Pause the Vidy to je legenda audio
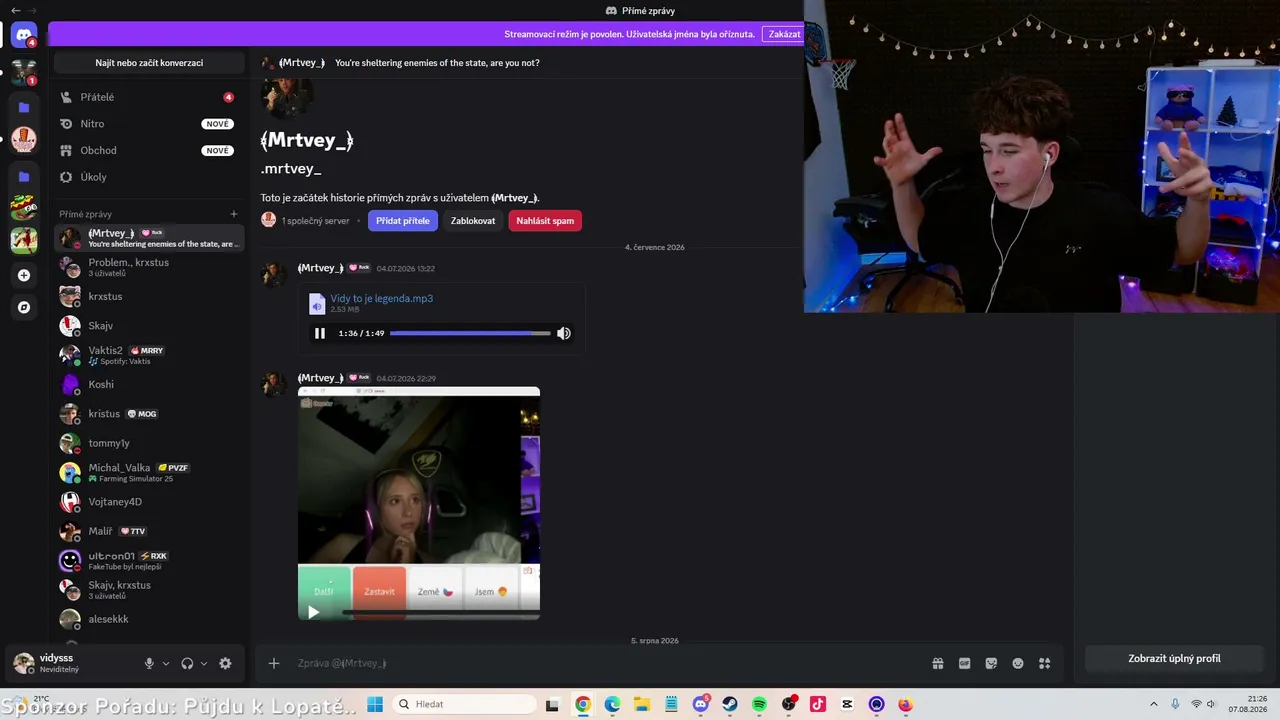The width and height of the screenshot is (1280, 720). (320, 333)
